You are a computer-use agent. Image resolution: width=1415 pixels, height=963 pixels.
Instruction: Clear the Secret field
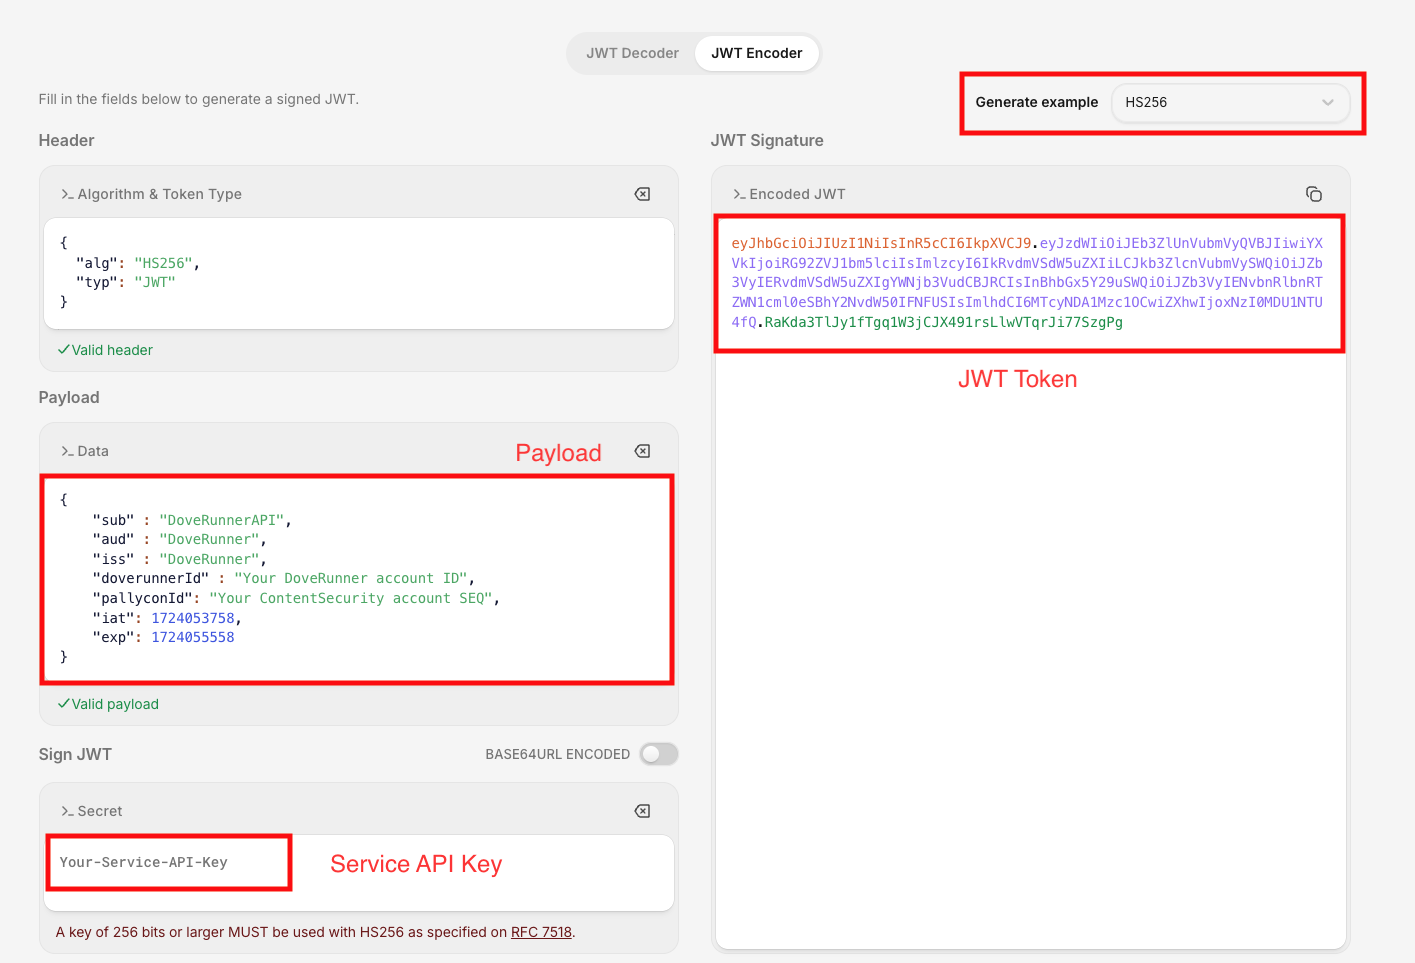coord(642,811)
